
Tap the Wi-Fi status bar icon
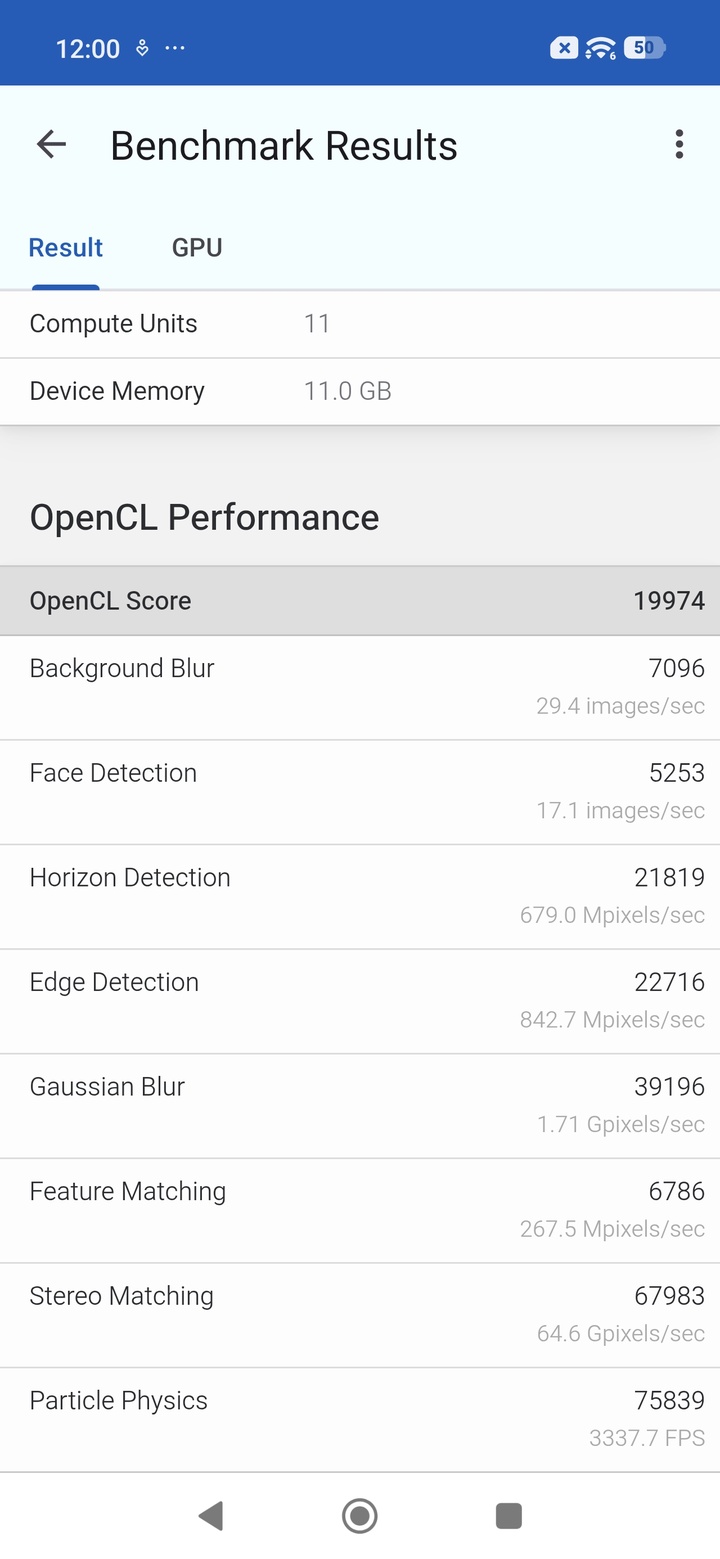pyautogui.click(x=600, y=48)
